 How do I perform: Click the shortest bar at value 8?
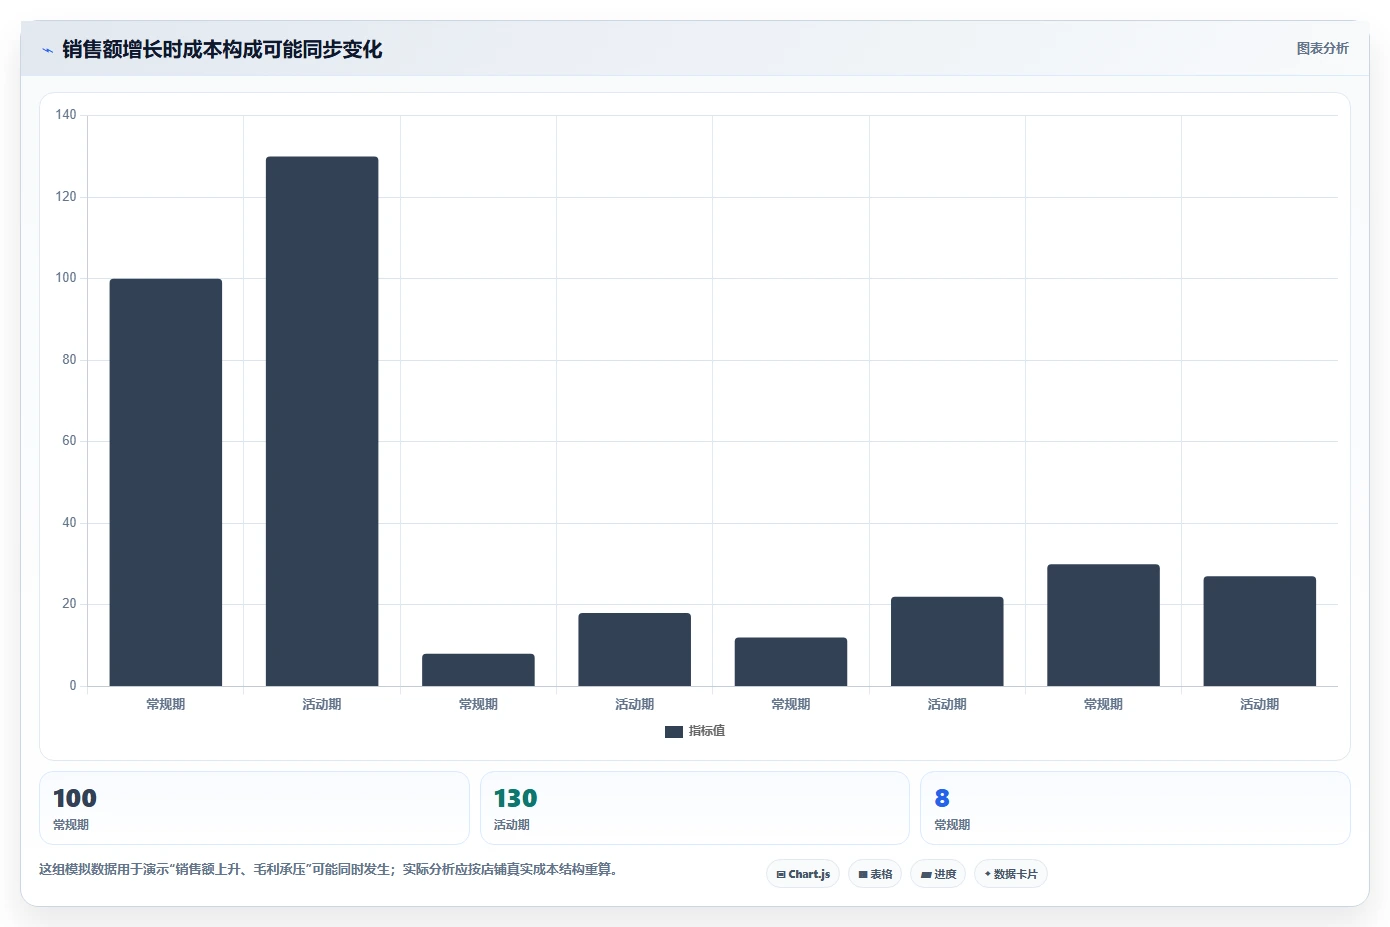pos(478,670)
